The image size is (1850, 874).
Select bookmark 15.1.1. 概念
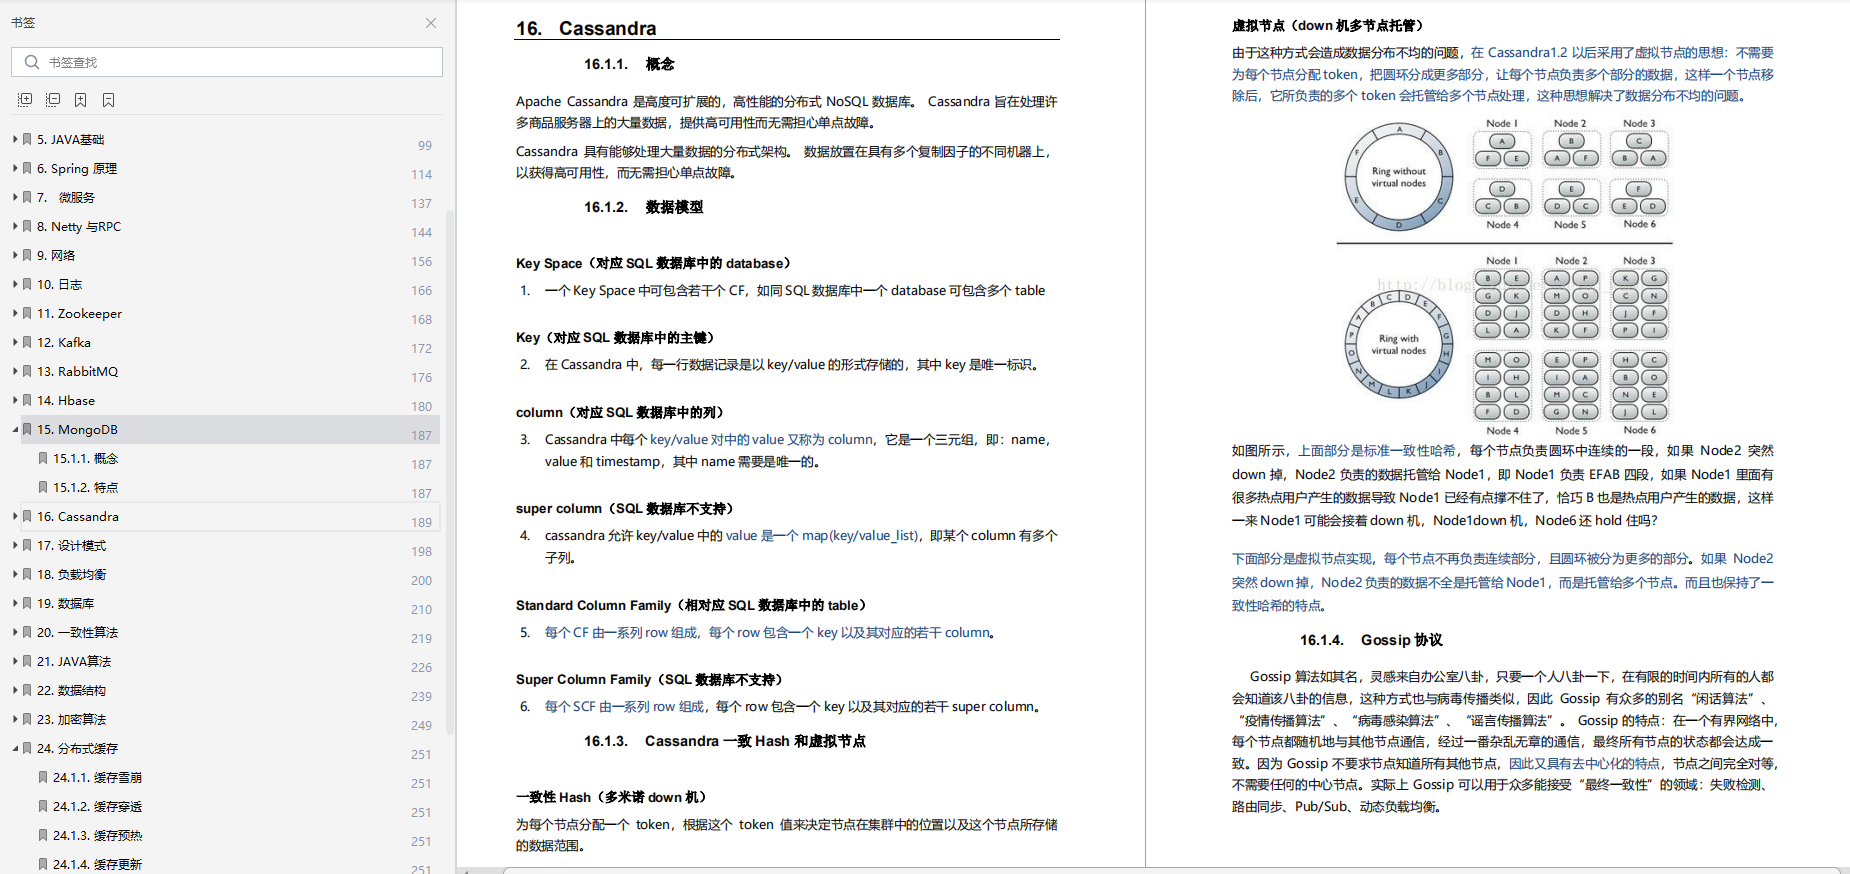click(86, 459)
